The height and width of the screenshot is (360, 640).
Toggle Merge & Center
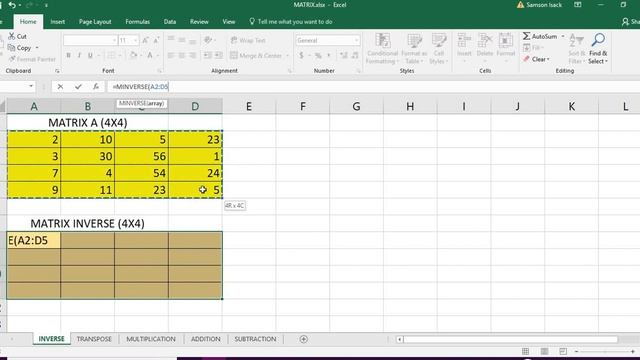(256, 56)
